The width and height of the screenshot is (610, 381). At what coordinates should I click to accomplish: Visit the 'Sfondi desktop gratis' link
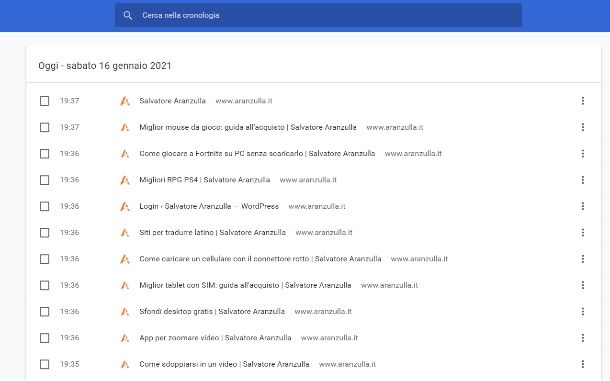pyautogui.click(x=212, y=311)
